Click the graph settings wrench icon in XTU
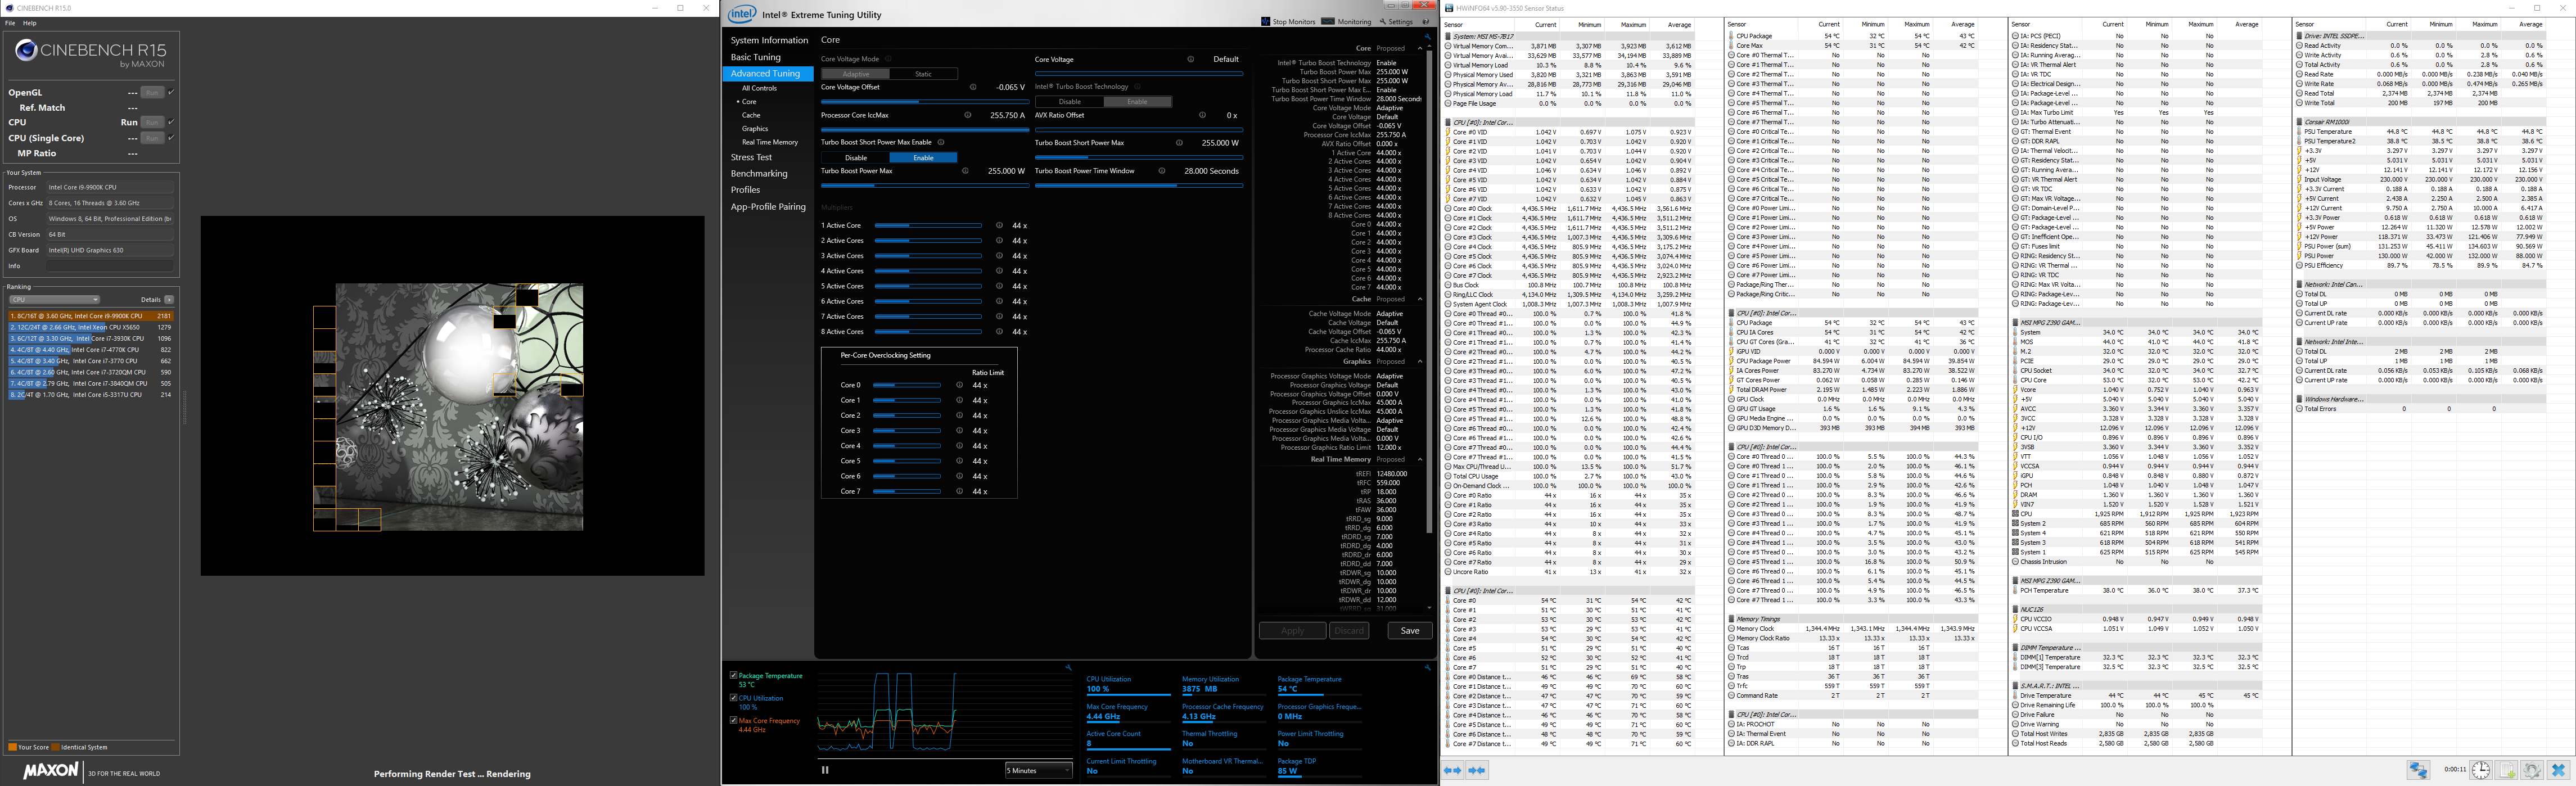Viewport: 2576px width, 786px height. point(1068,667)
